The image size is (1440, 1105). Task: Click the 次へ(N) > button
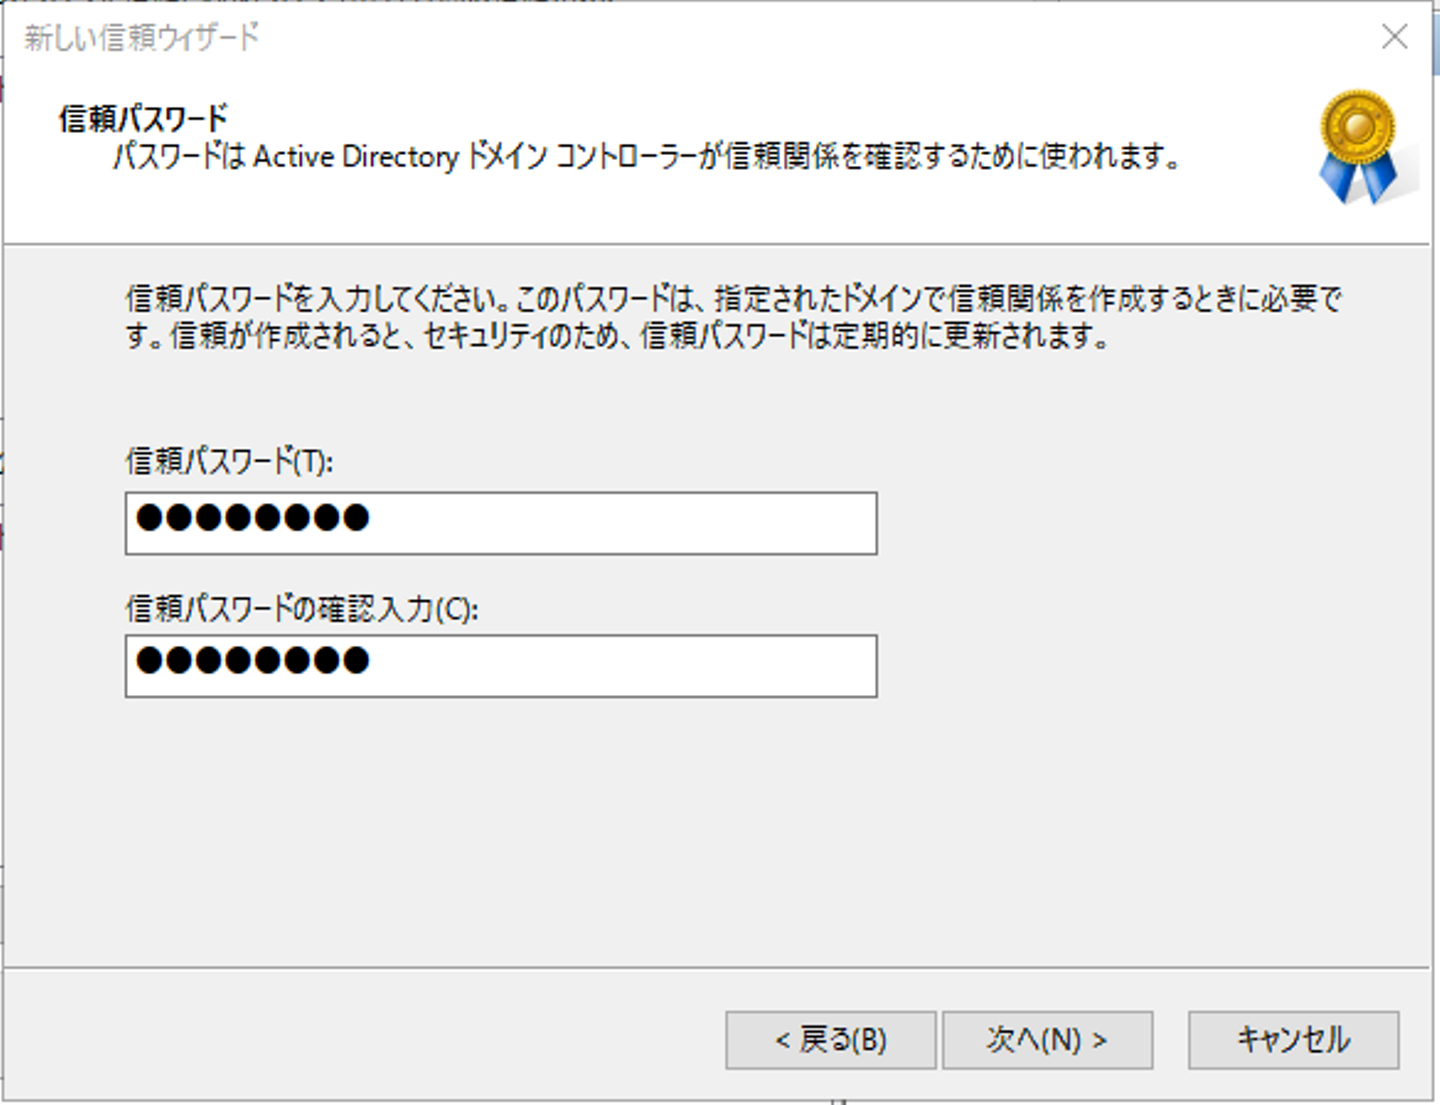pyautogui.click(x=1047, y=1040)
